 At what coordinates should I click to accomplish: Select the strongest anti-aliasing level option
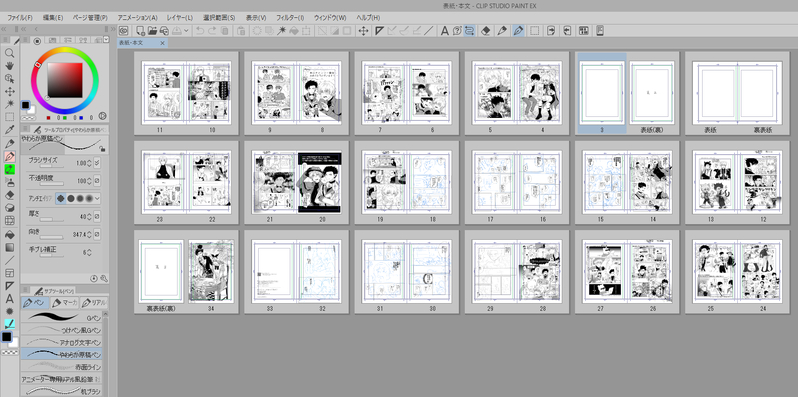coord(89,198)
